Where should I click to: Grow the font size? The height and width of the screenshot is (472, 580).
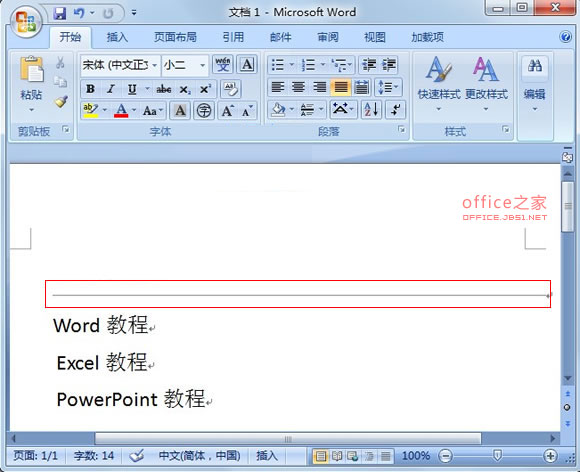tap(227, 110)
